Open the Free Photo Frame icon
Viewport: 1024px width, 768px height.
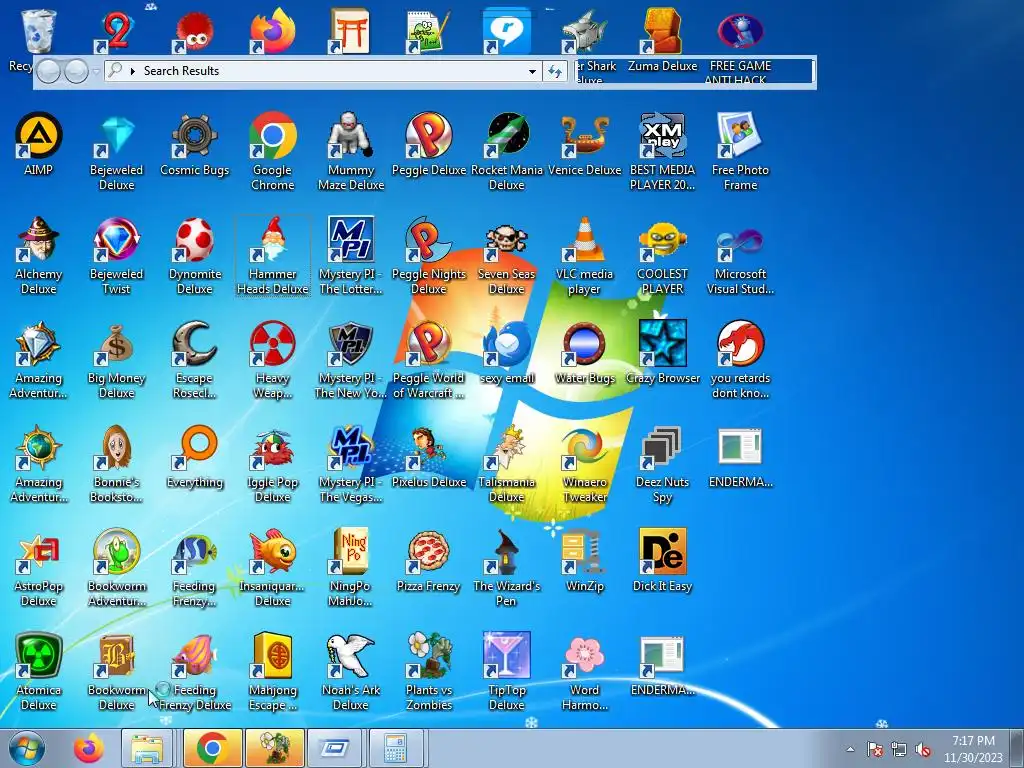coord(740,152)
